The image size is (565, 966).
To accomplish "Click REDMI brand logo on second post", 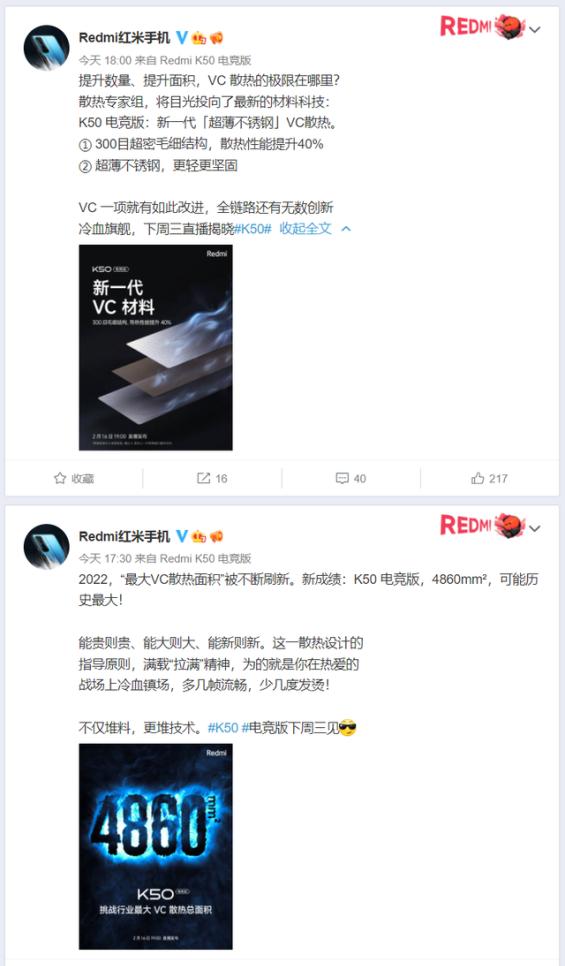I will (482, 526).
